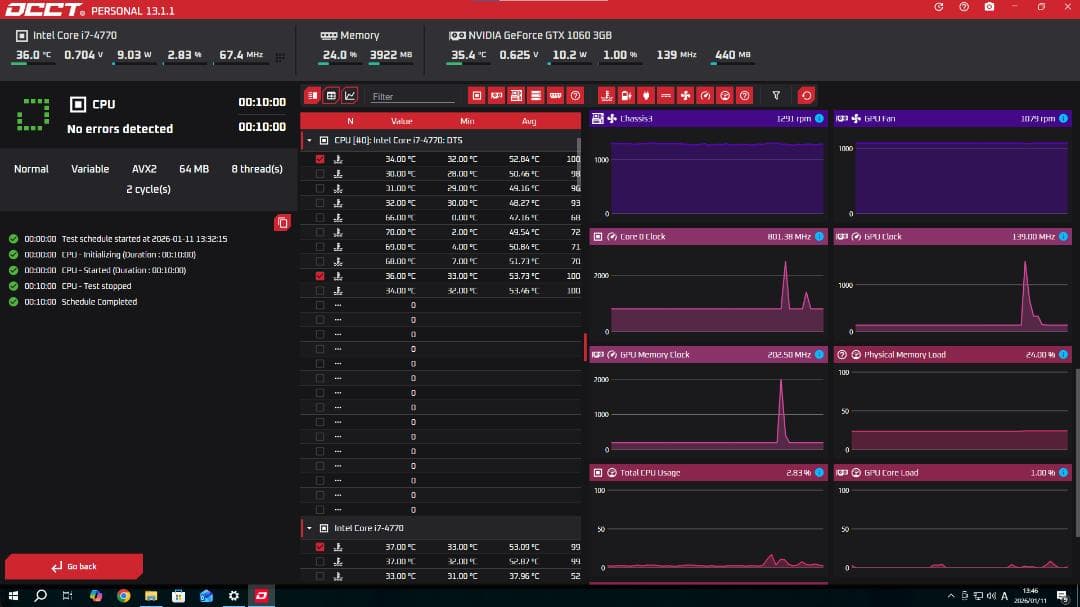Reset monitoring with the red refresh icon
The height and width of the screenshot is (607, 1080).
point(806,96)
